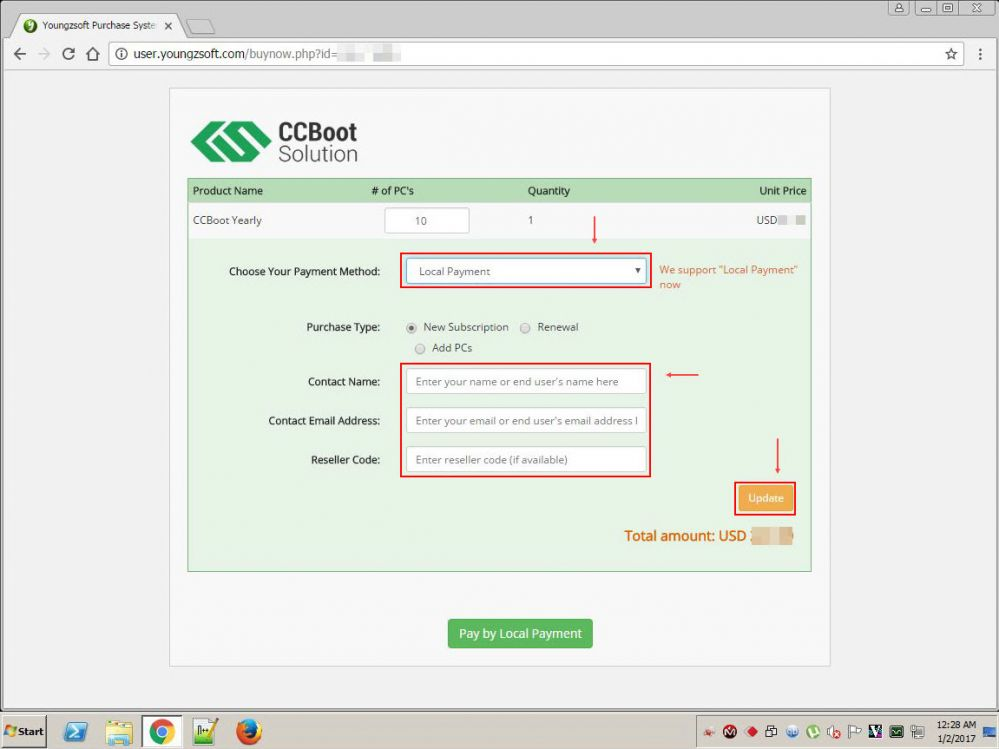The image size is (999, 749).
Task: Choose the Renewal purchase type
Action: (x=525, y=327)
